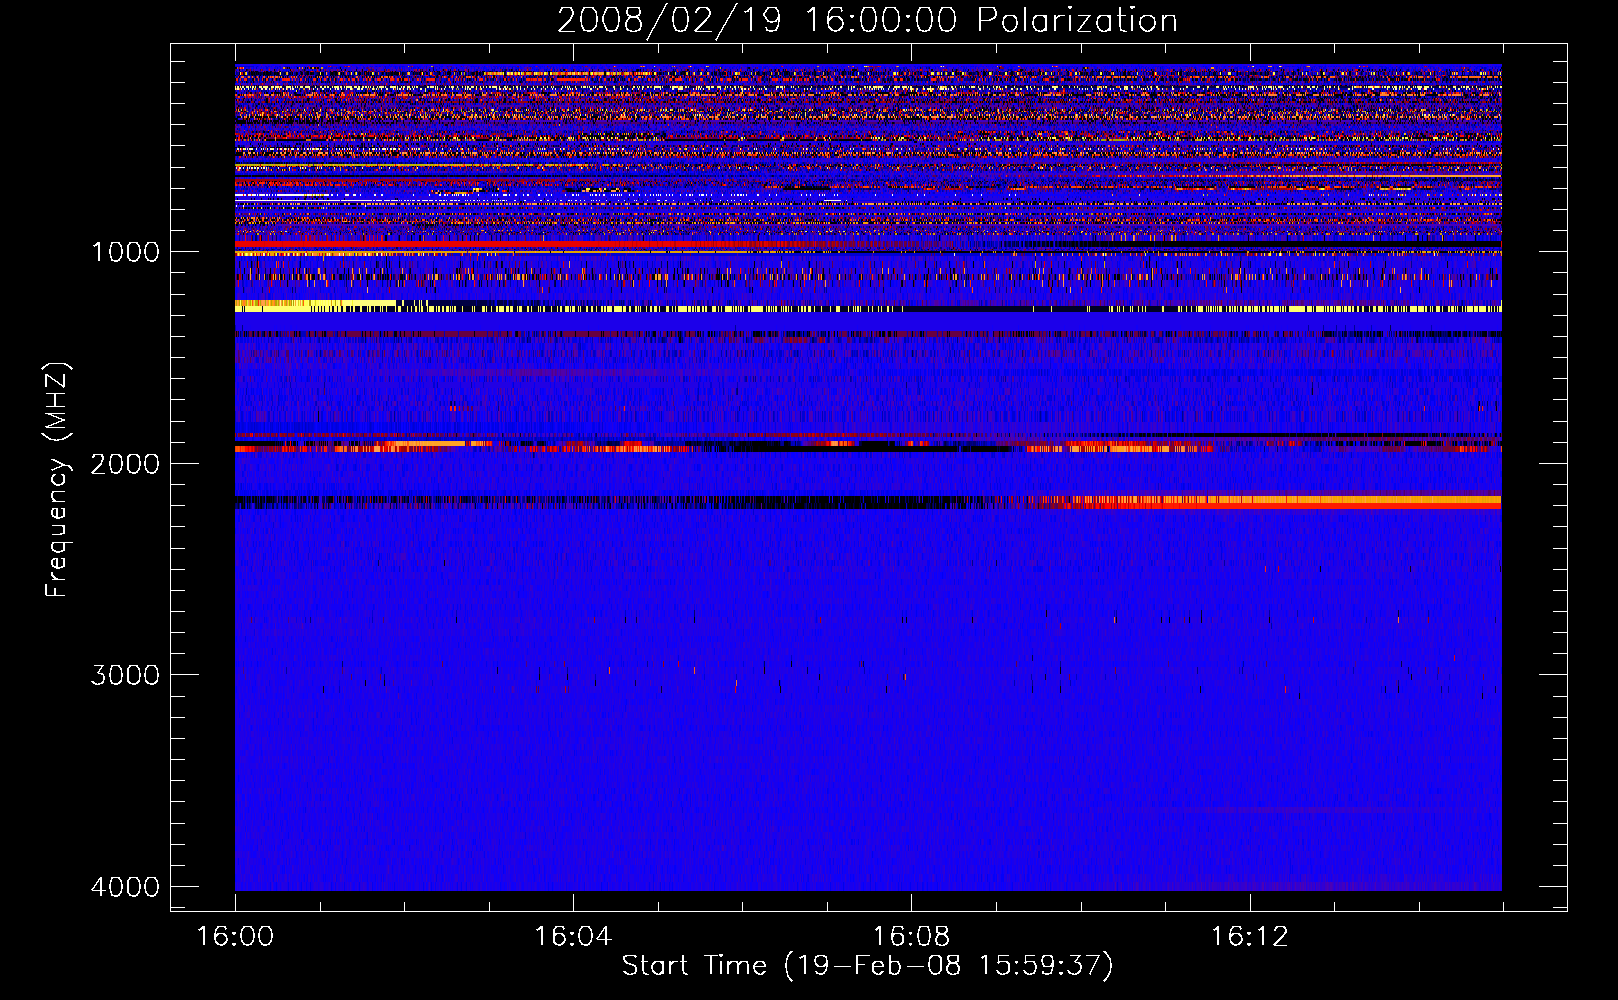This screenshot has width=1618, height=1000.
Task: Click the yellow band near 1270 MHz at start
Action: pos(316,306)
